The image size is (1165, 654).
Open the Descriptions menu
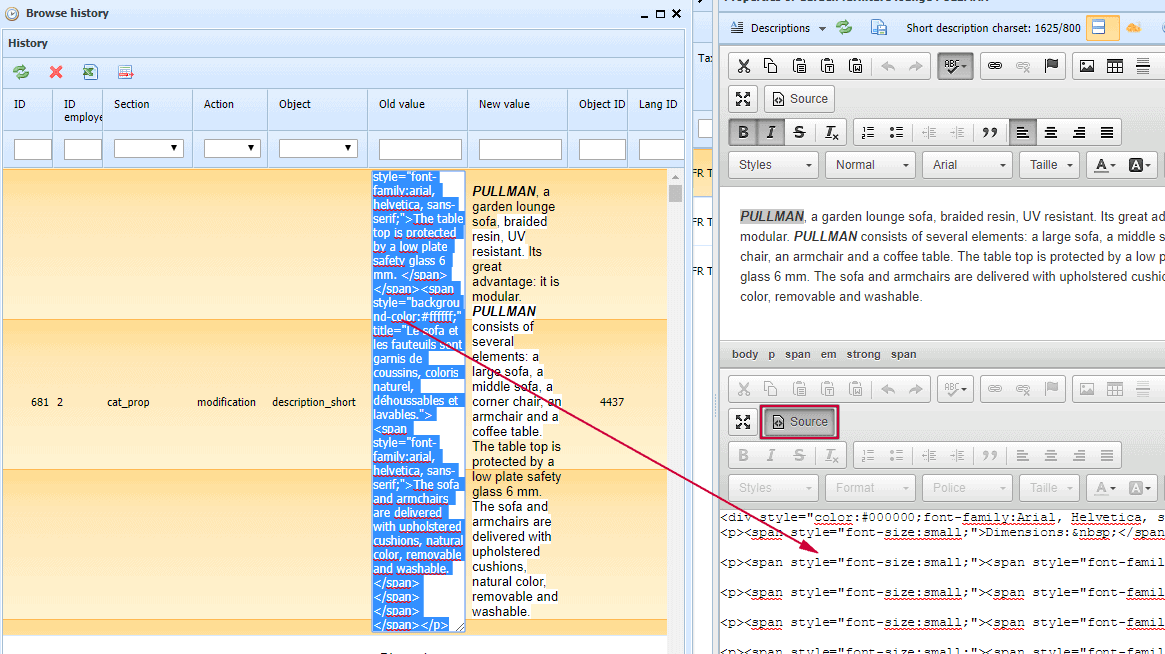[779, 28]
